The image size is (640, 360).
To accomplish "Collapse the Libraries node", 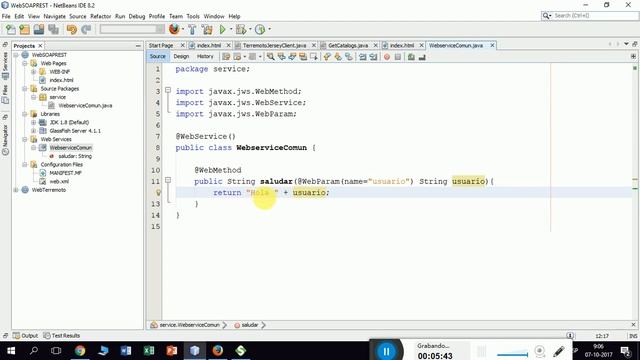I will [x=25, y=114].
